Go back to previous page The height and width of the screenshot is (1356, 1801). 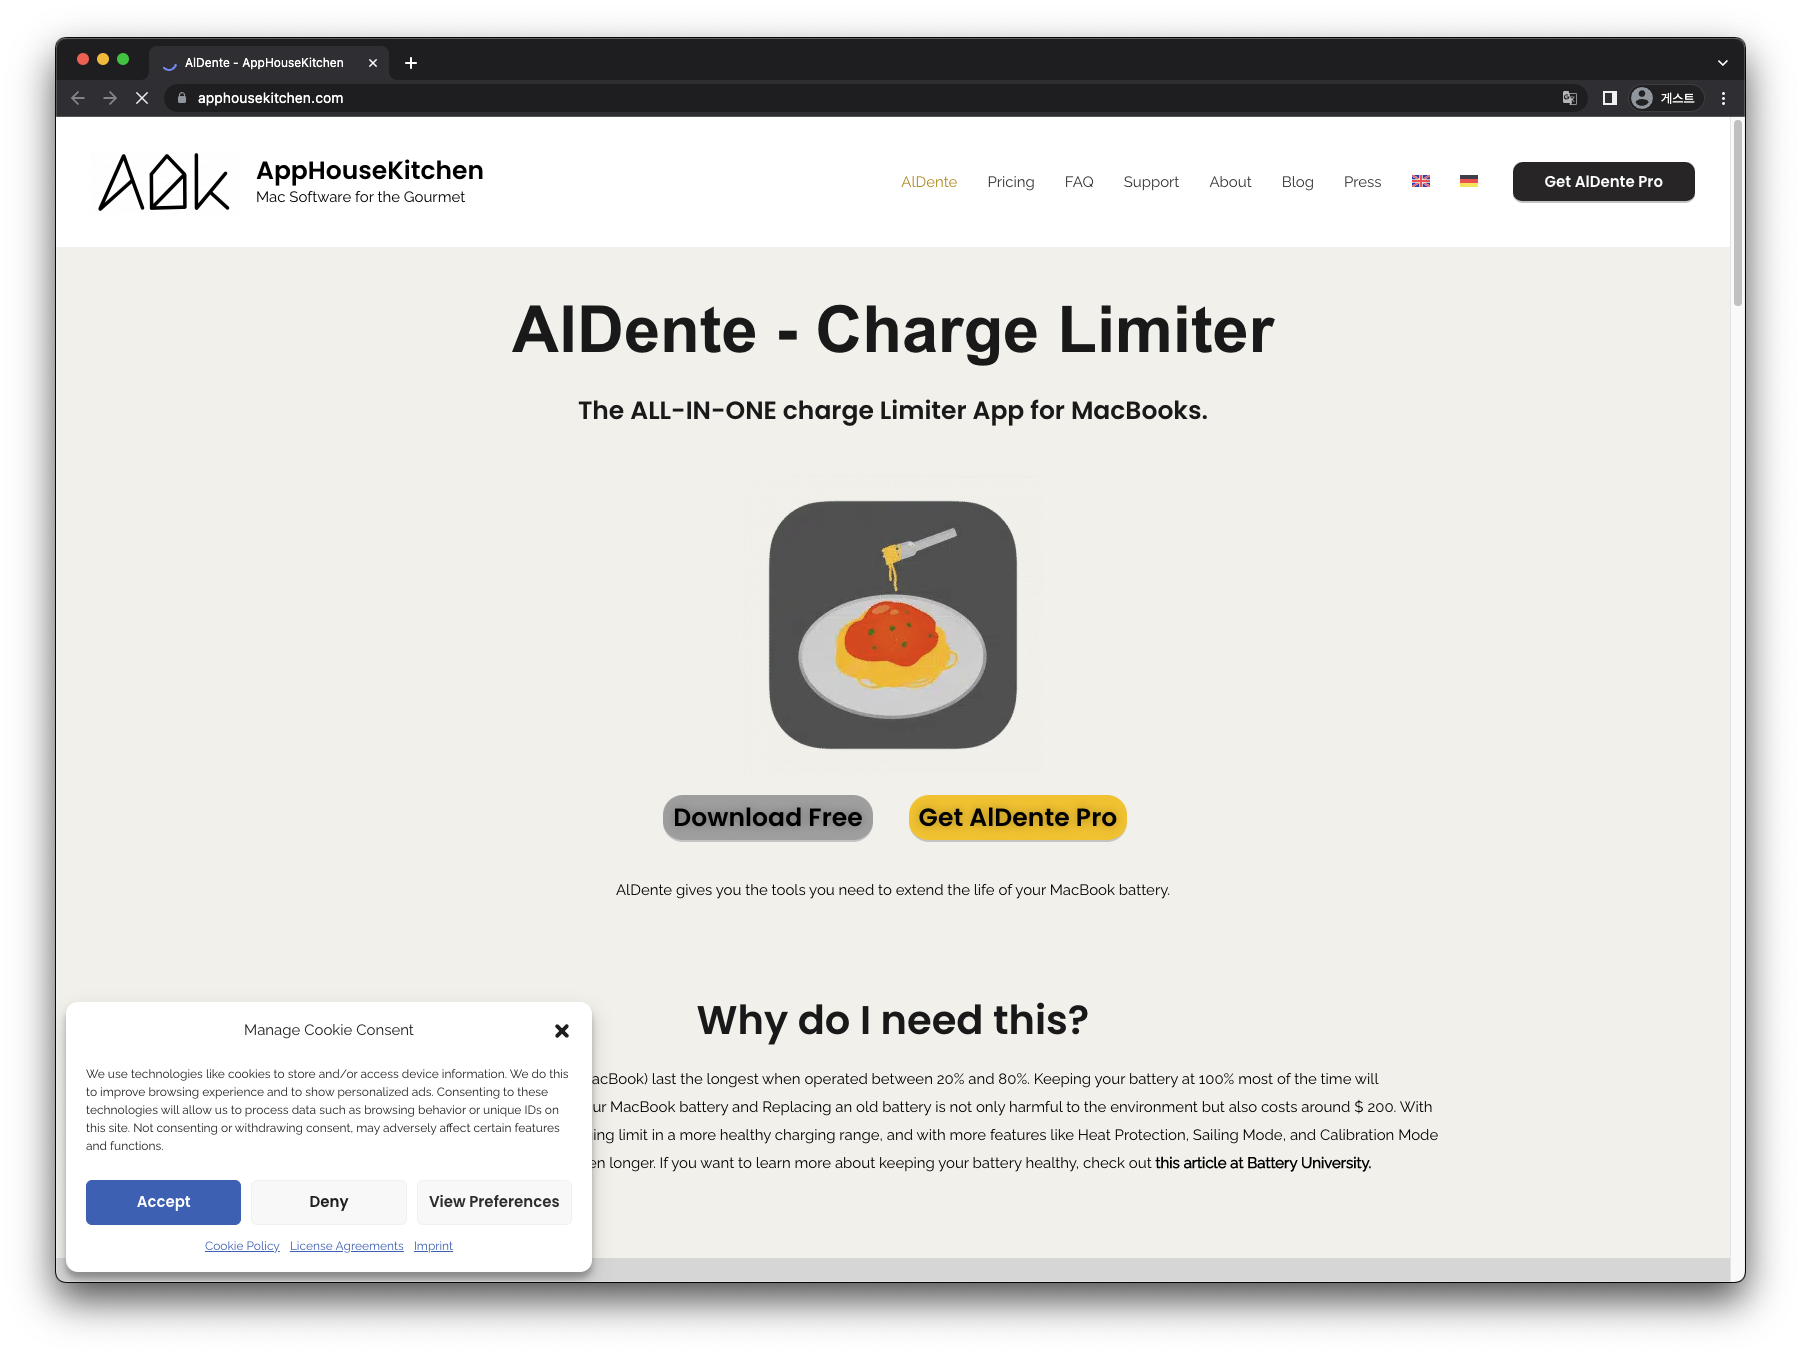pos(78,98)
